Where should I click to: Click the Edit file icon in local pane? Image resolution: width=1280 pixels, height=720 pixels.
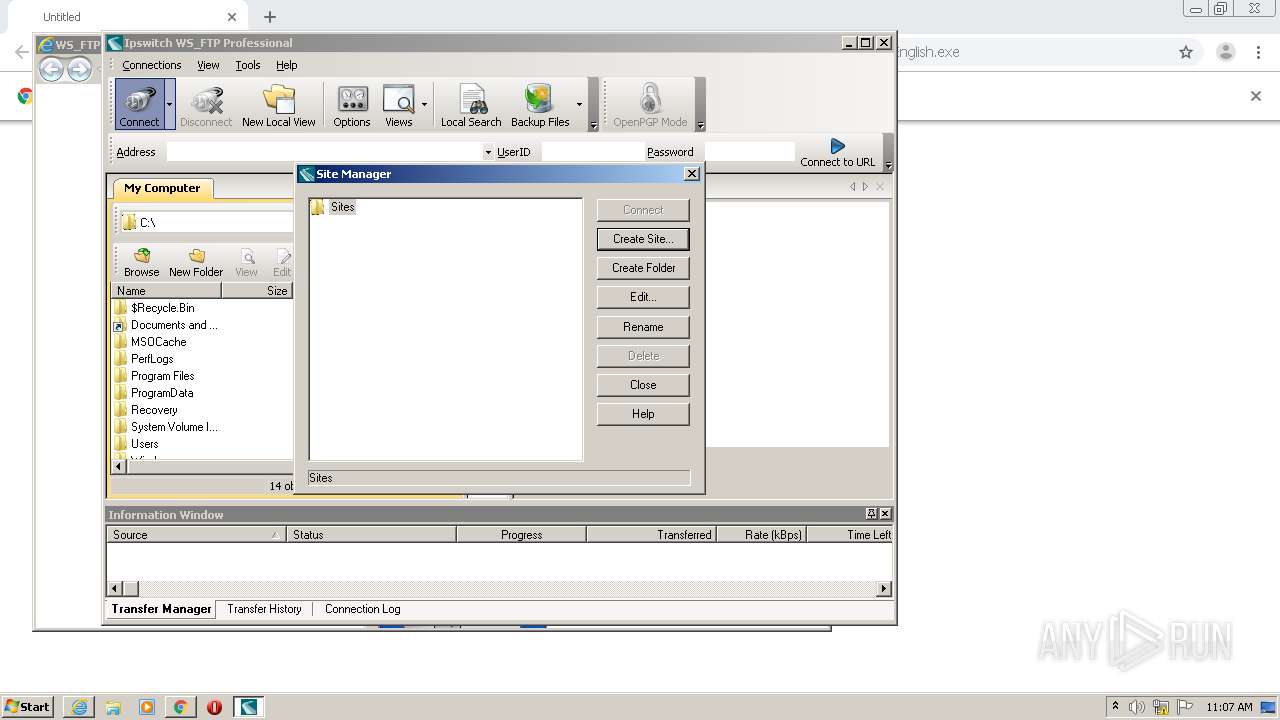pos(282,263)
